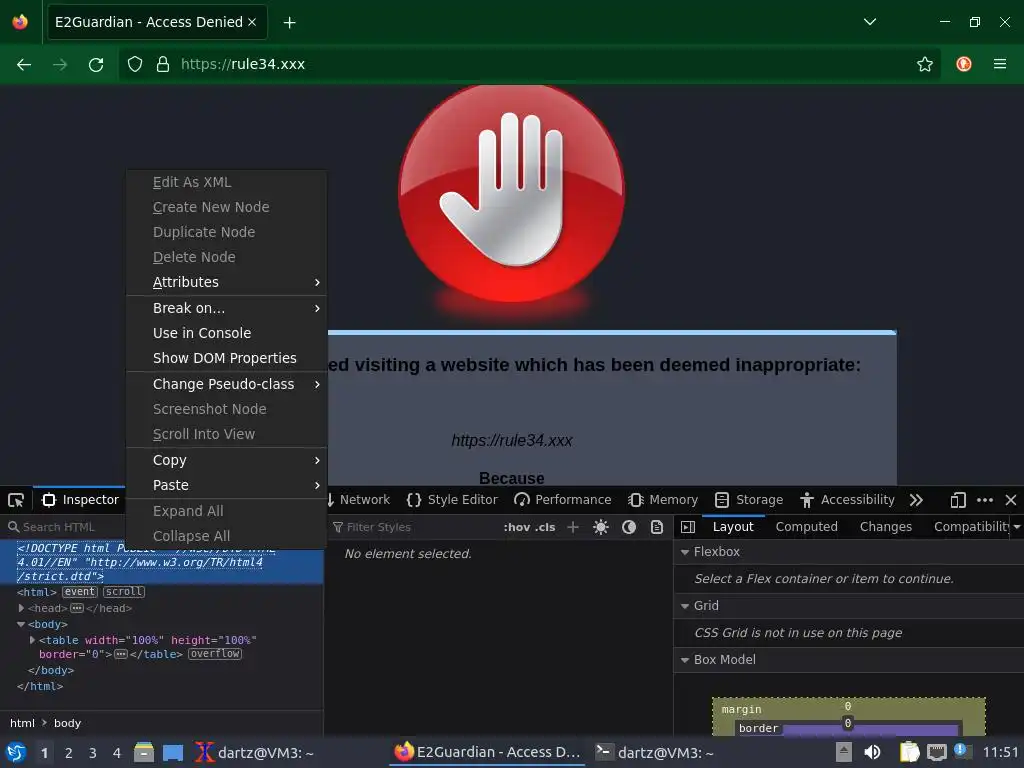The width and height of the screenshot is (1024, 768).
Task: Open the DuckDuckGo extension icon
Action: click(964, 64)
